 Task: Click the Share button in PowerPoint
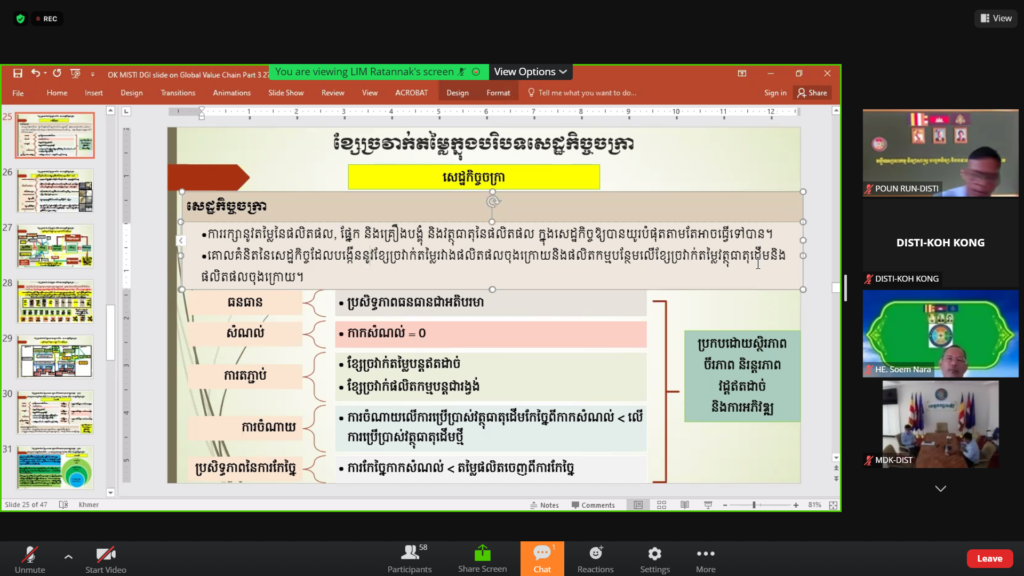[x=812, y=93]
